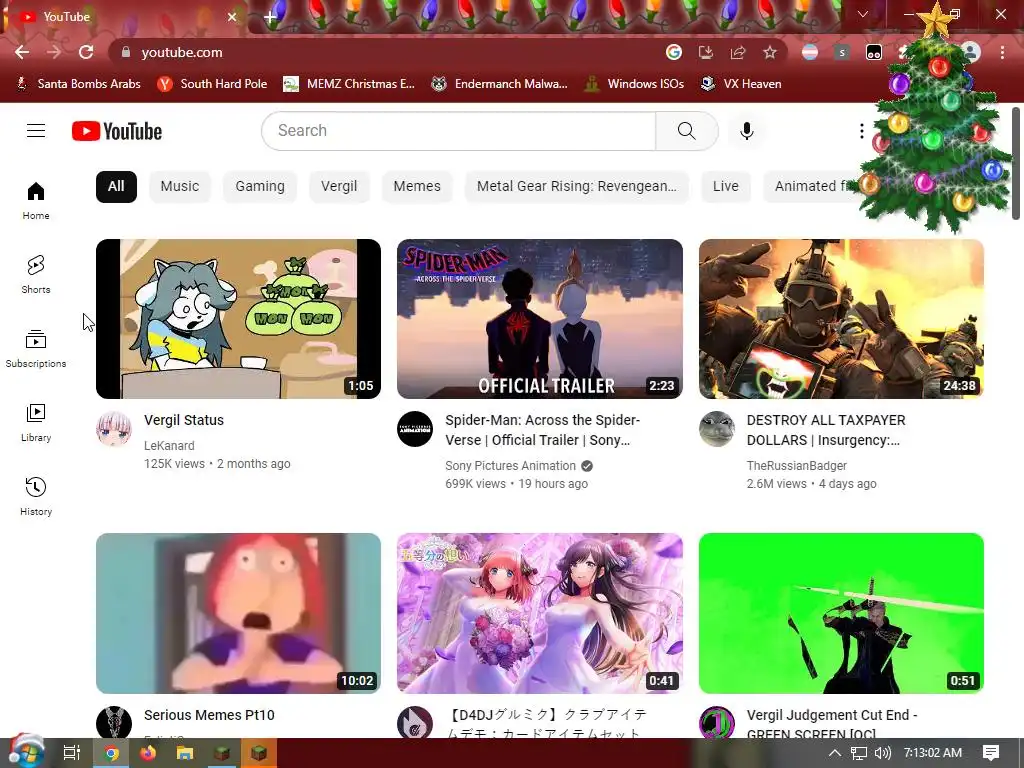1024x768 pixels.
Task: Click the share page icon
Action: pyautogui.click(x=738, y=52)
